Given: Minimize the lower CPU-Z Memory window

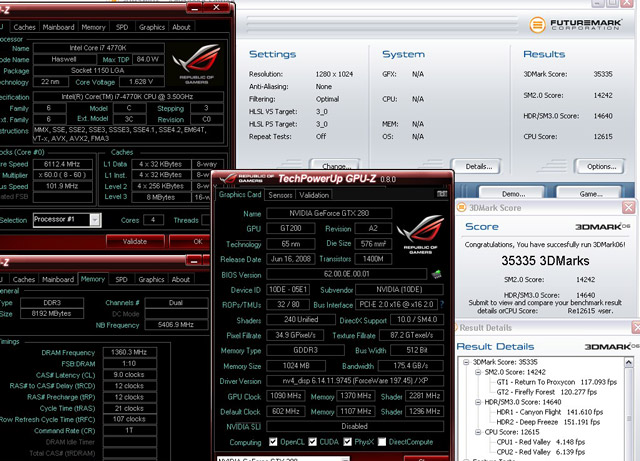Looking at the screenshot, I should click(194, 261).
